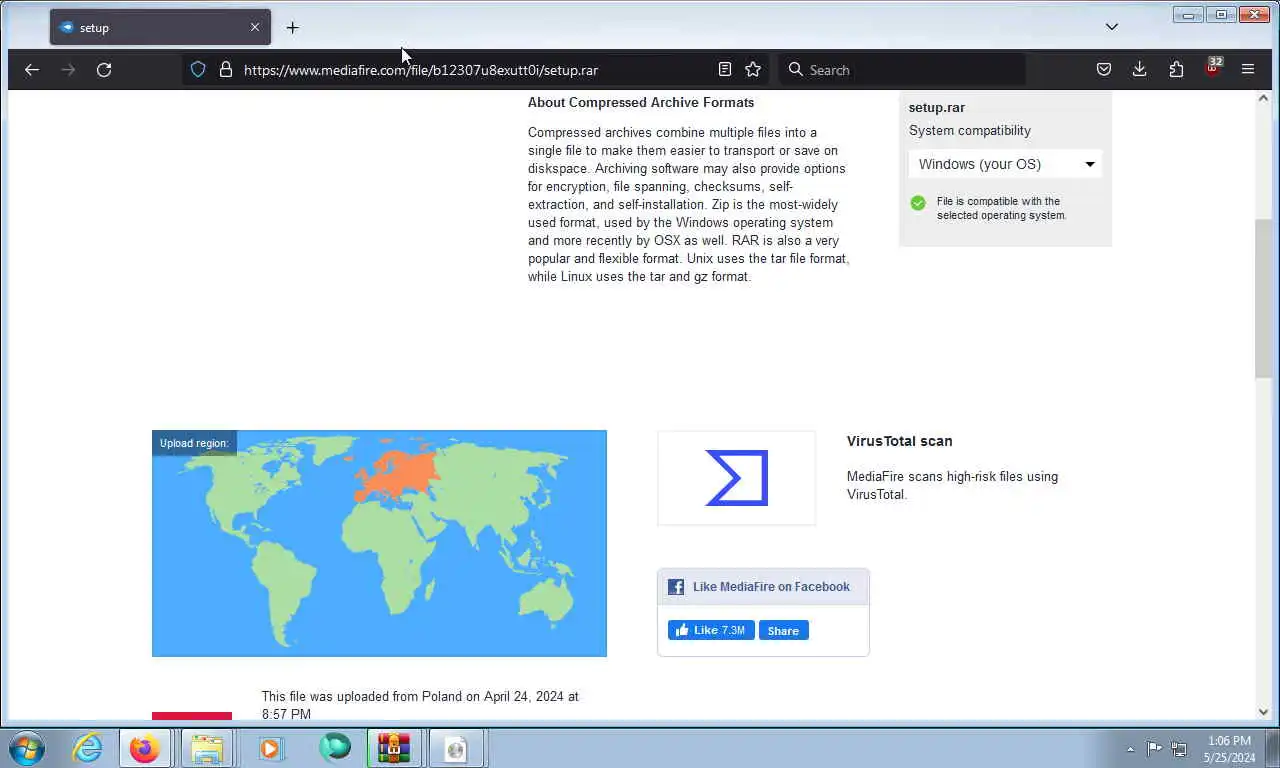1280x768 pixels.
Task: Click the scrollbar down arrow
Action: pyautogui.click(x=1264, y=712)
